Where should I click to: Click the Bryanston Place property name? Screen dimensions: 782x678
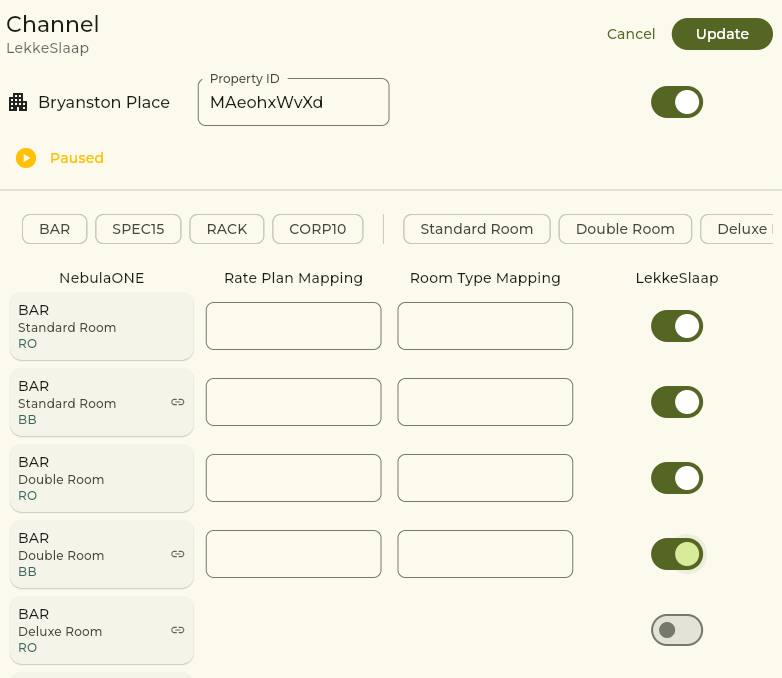click(104, 102)
